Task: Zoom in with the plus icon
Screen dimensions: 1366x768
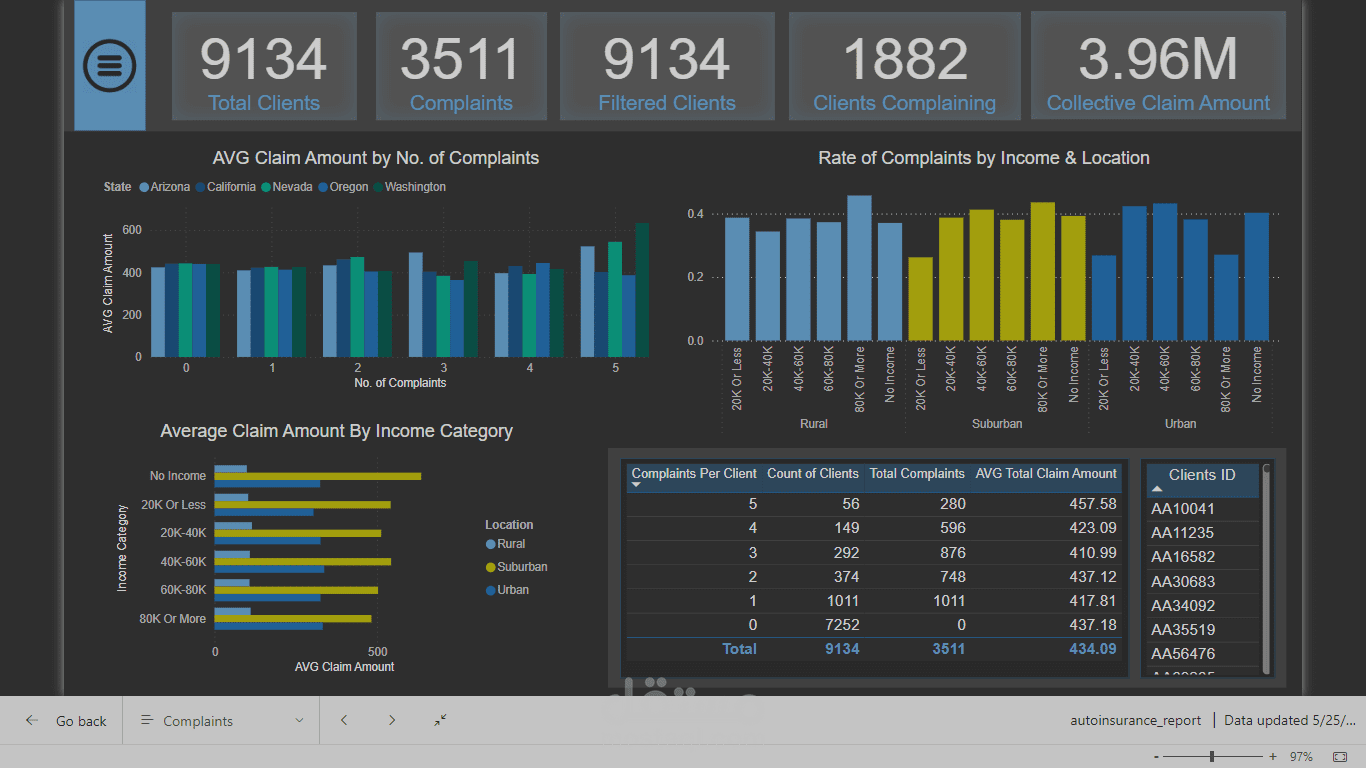Action: tap(1273, 757)
